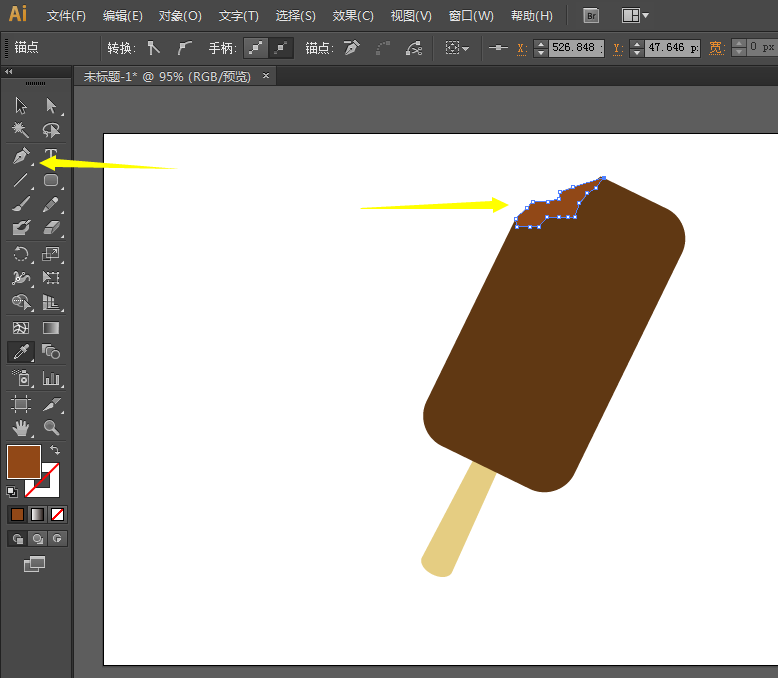Increase X coordinate using stepper arrow

coord(541,43)
